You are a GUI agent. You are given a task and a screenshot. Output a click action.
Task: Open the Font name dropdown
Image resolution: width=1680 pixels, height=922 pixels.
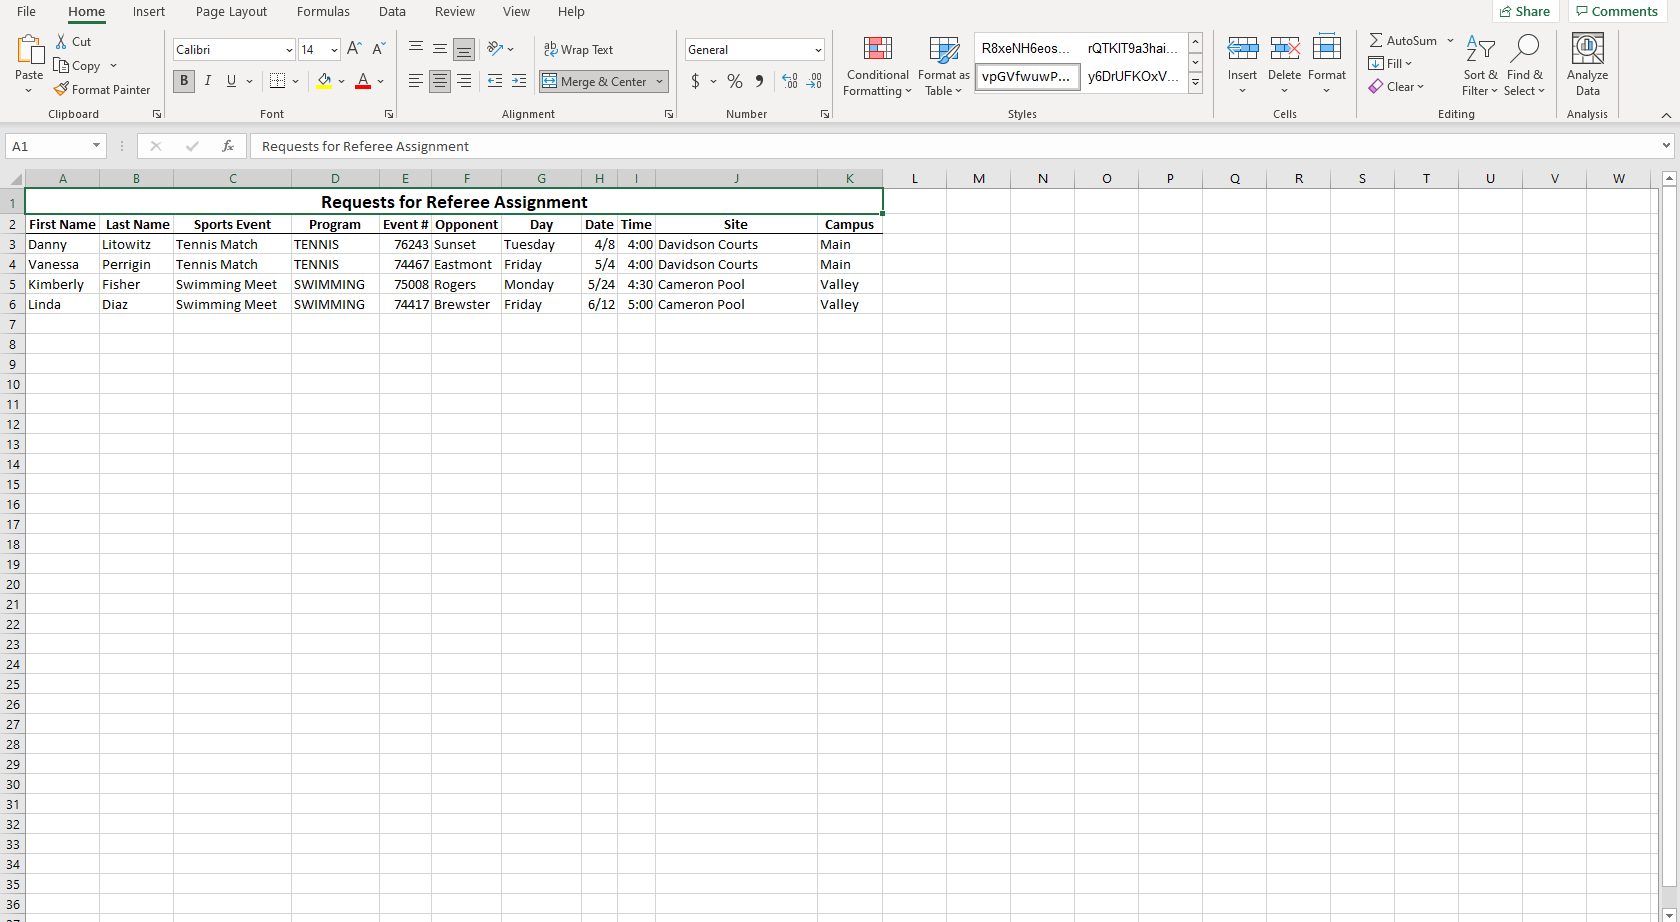[288, 49]
